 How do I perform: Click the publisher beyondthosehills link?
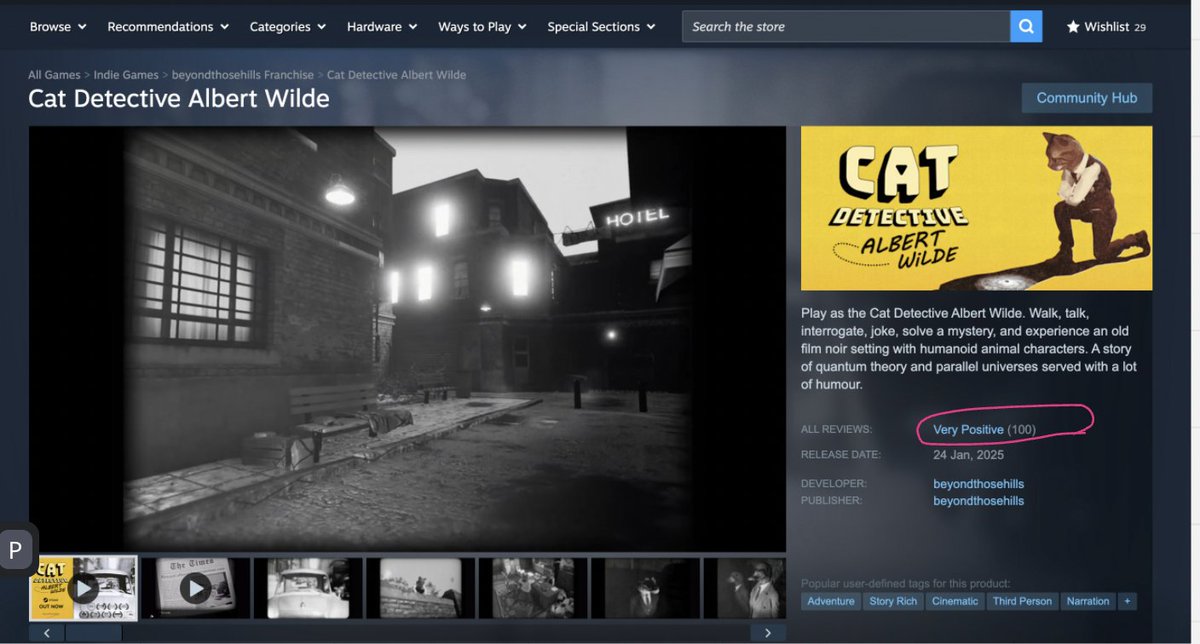979,501
